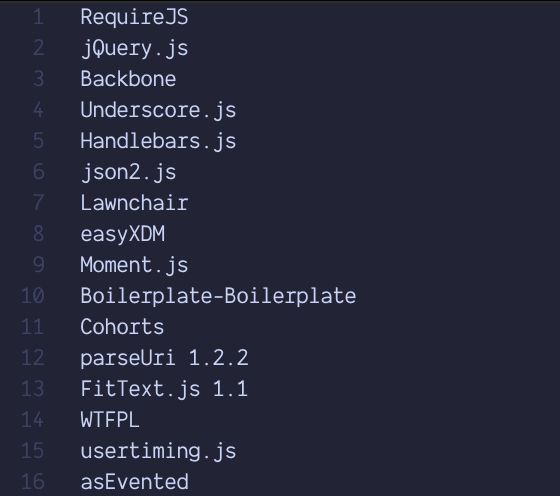Click Moment.js on line 9

click(134, 265)
